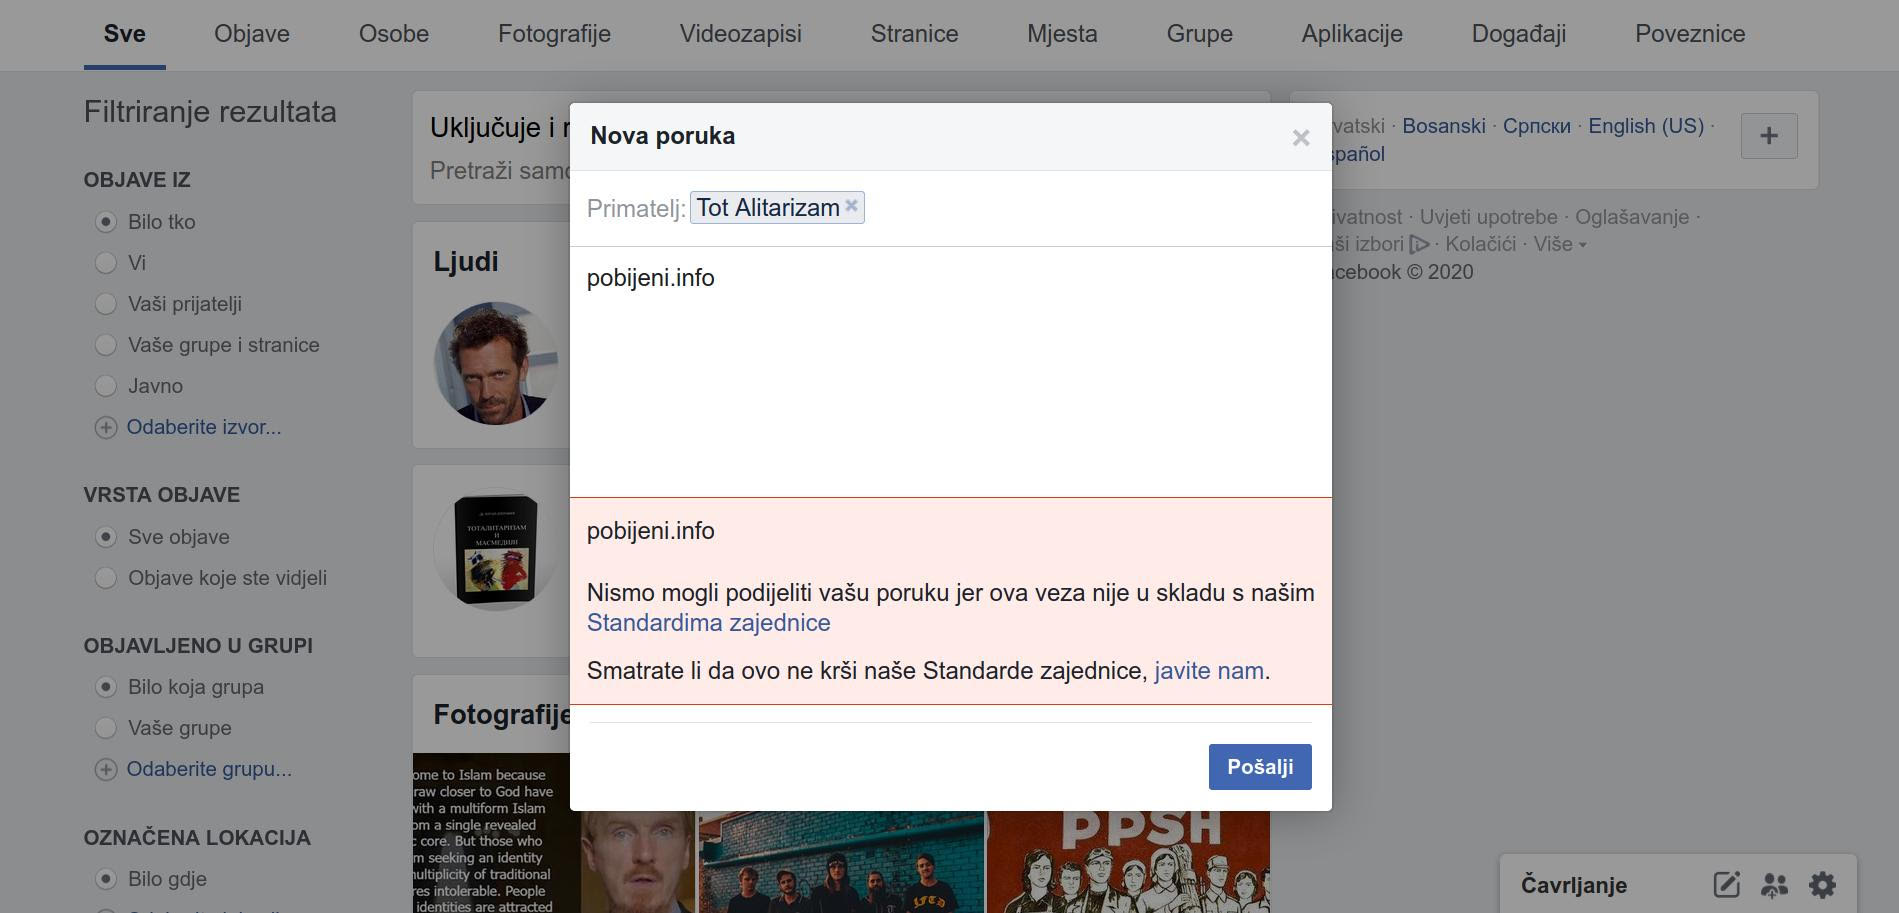
Task: Click into the message text area
Action: pos(950,380)
